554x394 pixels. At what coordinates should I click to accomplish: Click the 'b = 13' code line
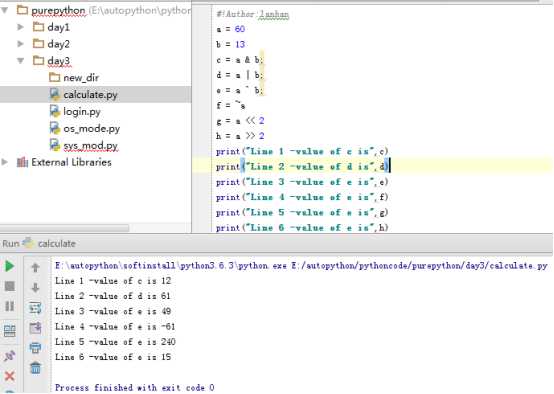click(230, 44)
